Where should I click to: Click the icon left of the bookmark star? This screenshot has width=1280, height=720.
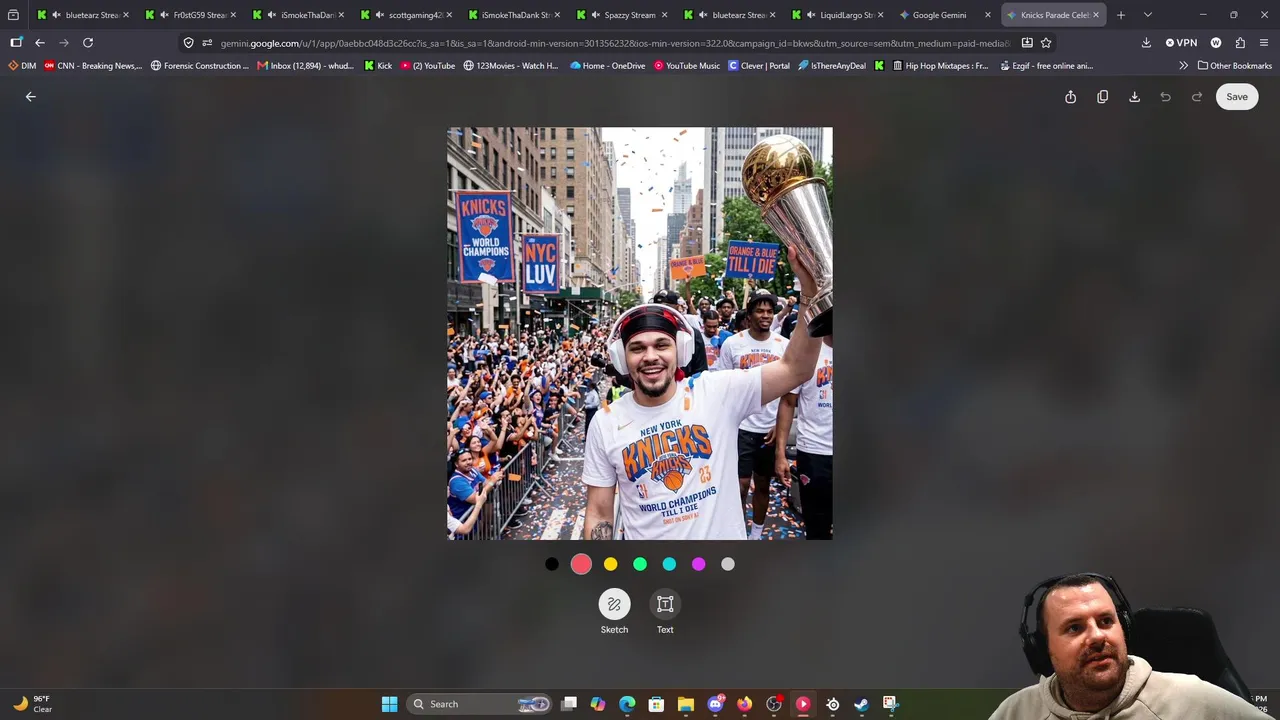(x=1027, y=43)
